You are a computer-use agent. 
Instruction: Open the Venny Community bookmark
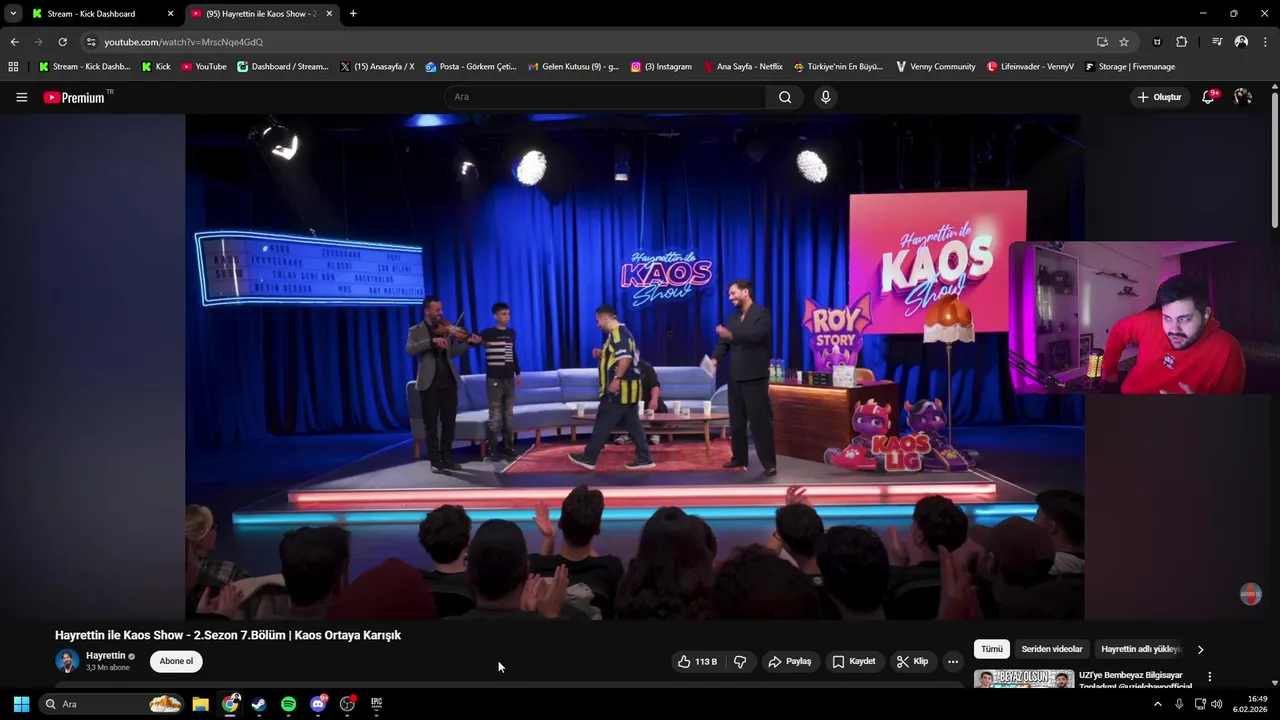935,67
